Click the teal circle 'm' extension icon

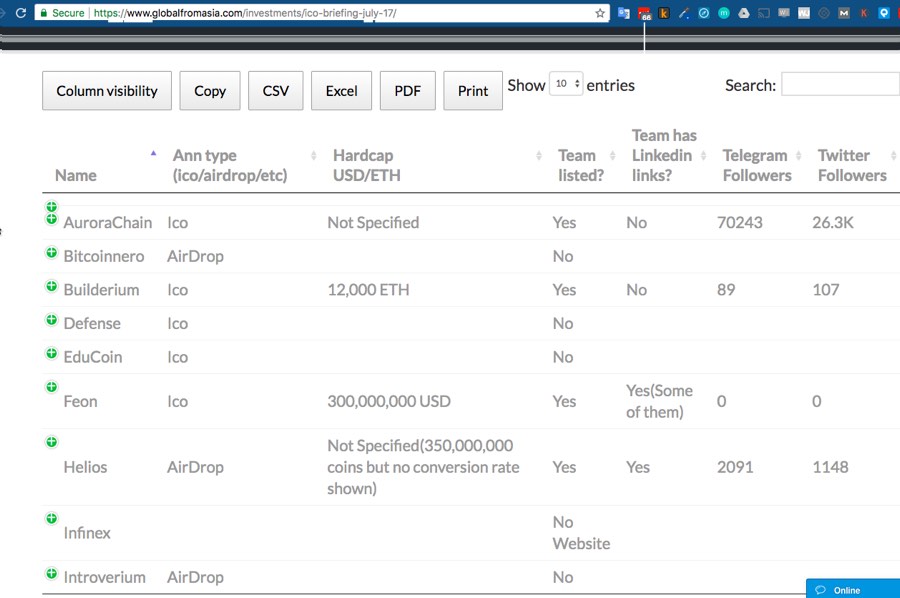(724, 13)
